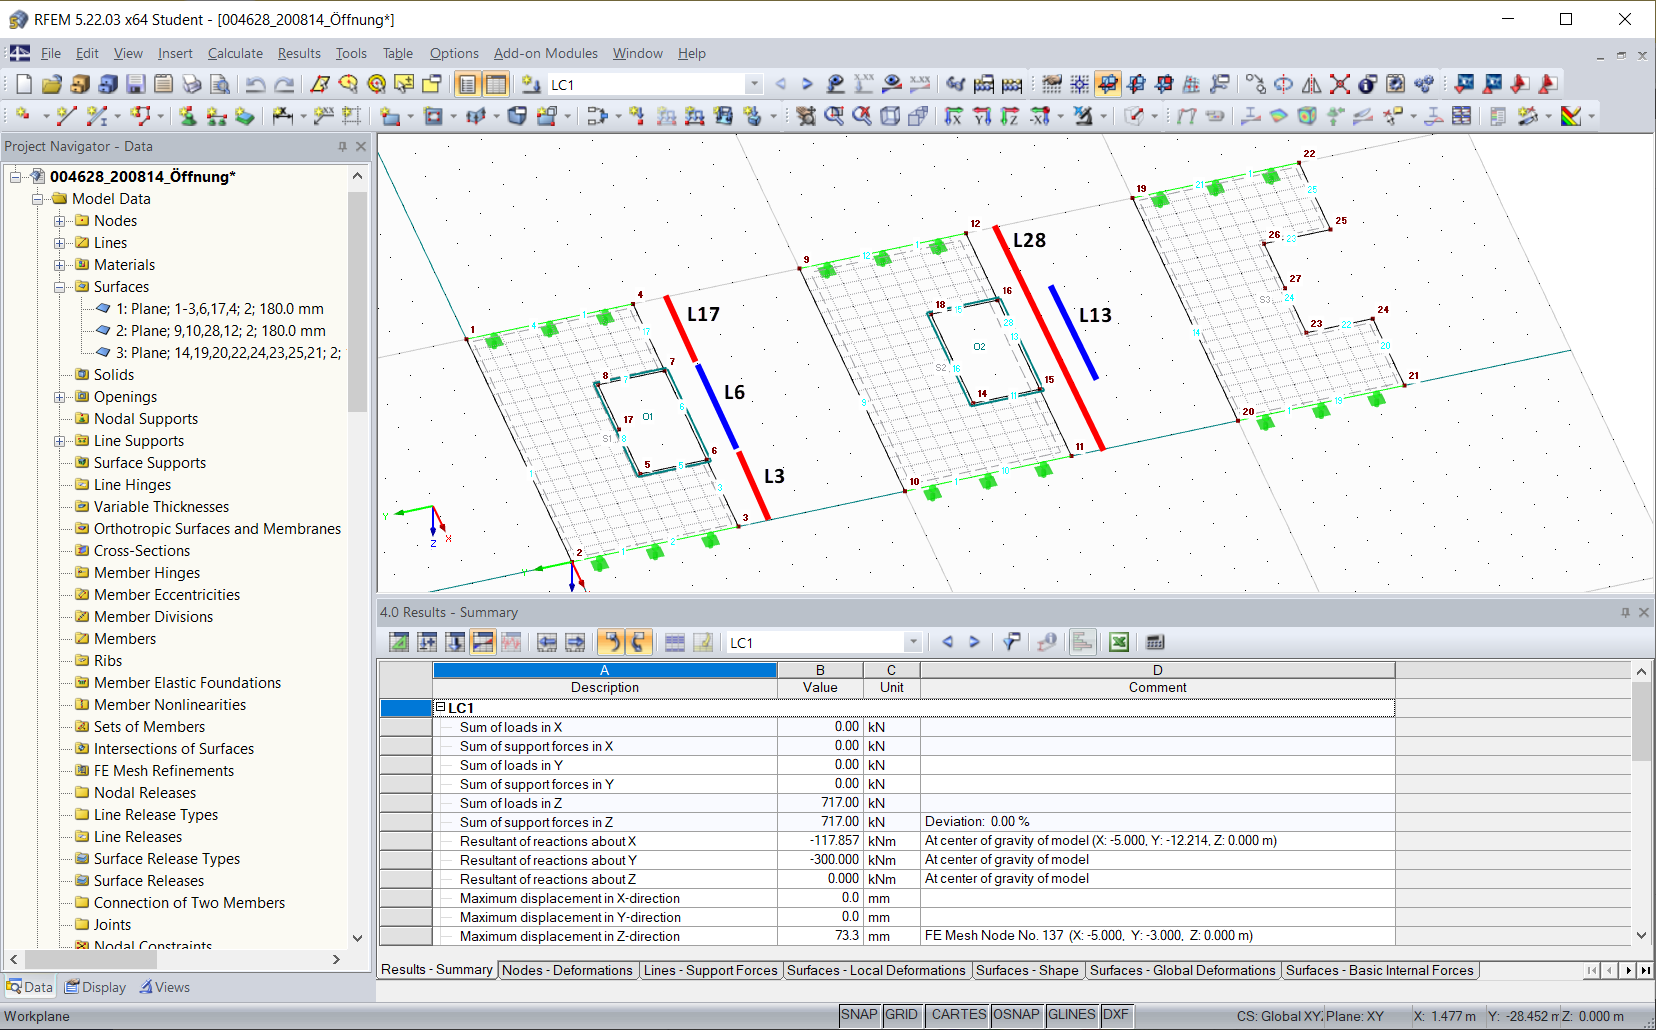Click the print preview icon
This screenshot has width=1656, height=1030.
[220, 84]
